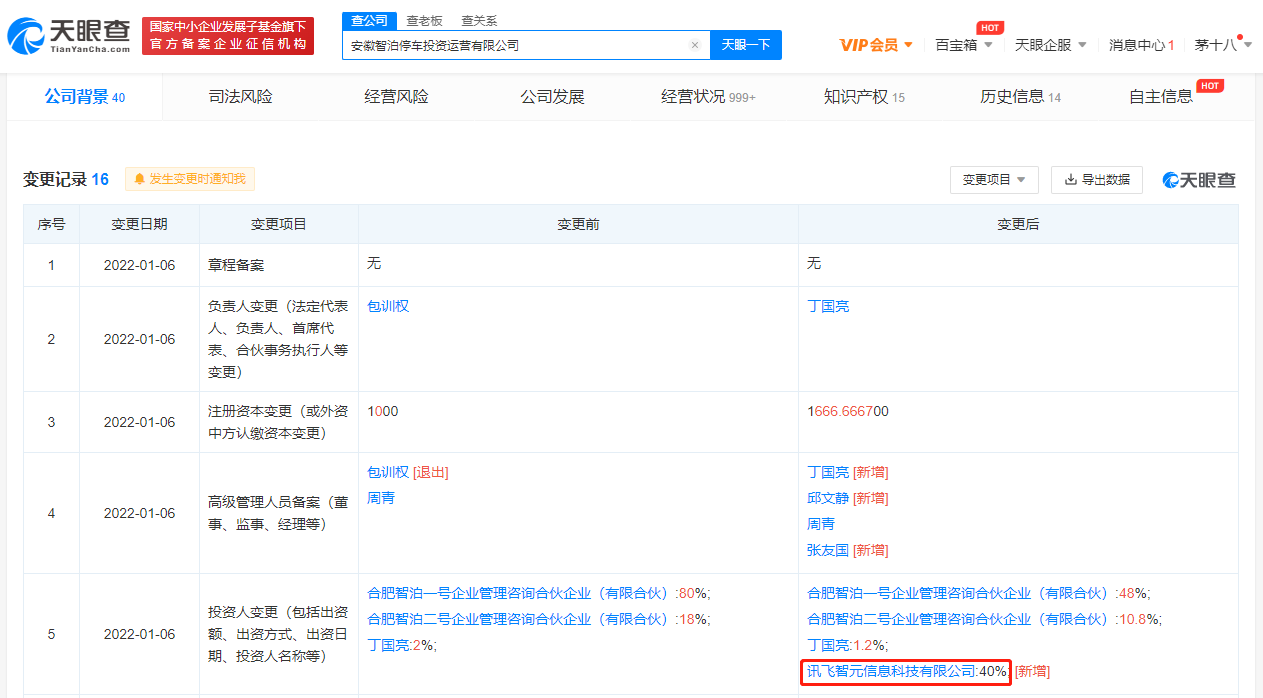
Task: Open 包训权 link in row 2
Action: 388,306
